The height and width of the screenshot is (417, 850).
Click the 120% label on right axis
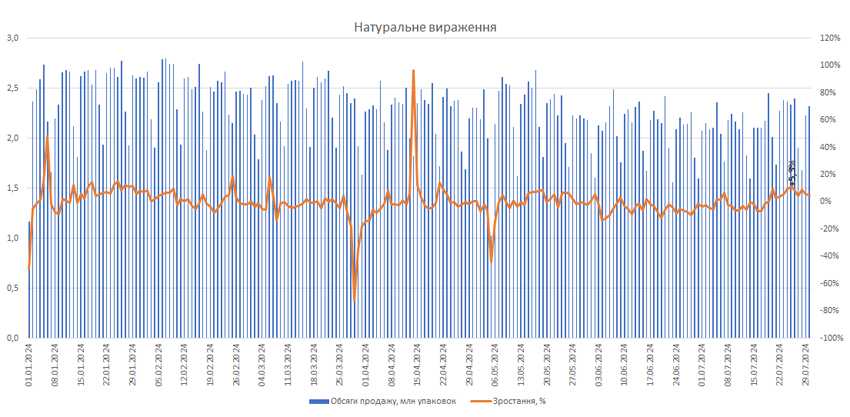pyautogui.click(x=831, y=38)
